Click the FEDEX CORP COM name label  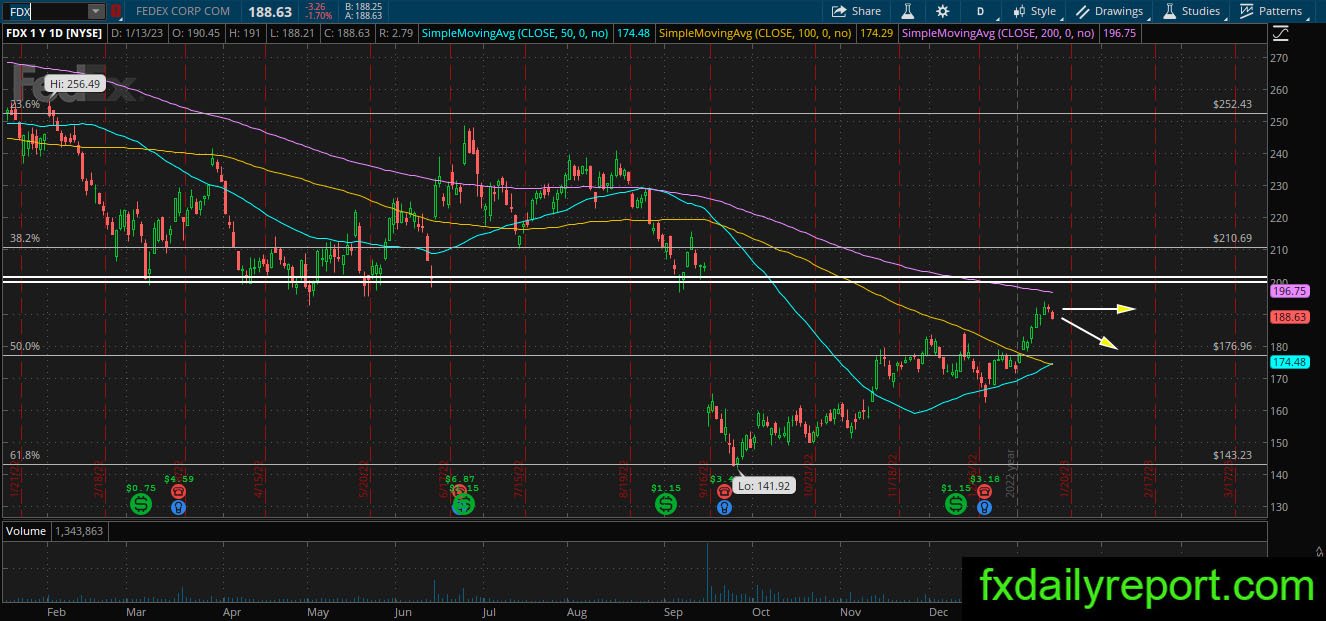183,11
